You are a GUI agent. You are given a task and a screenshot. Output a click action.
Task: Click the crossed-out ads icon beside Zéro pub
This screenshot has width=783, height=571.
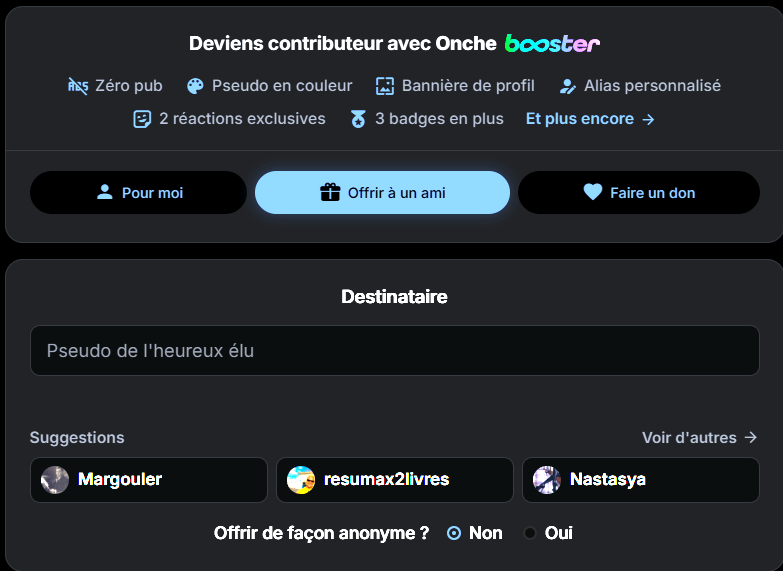pos(78,86)
